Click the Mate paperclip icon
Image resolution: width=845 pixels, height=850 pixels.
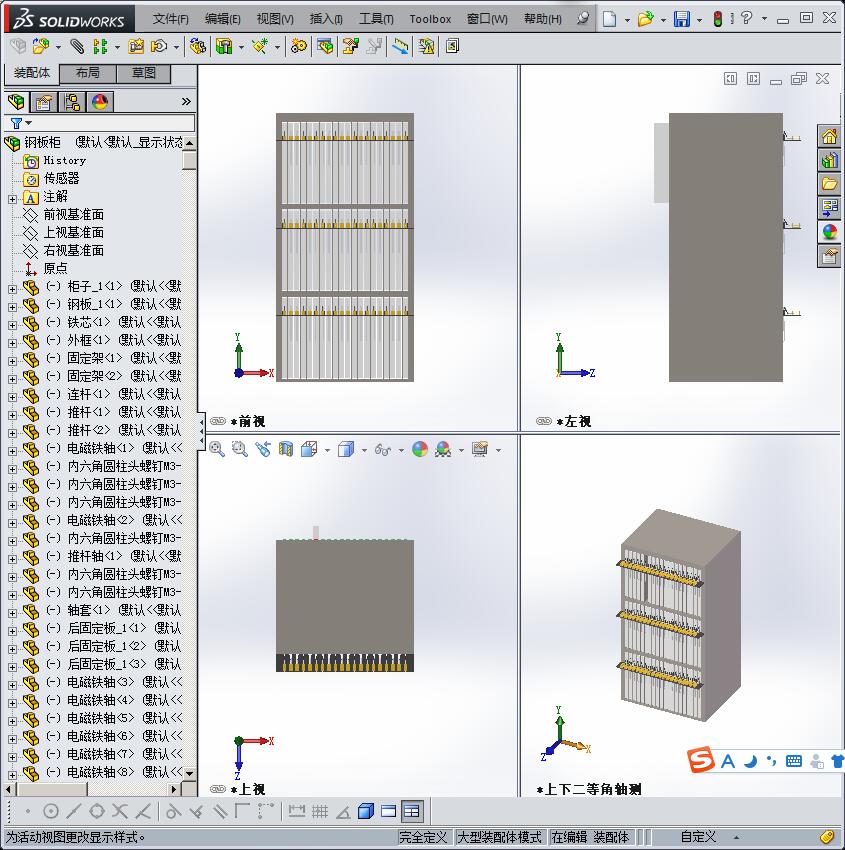77,47
